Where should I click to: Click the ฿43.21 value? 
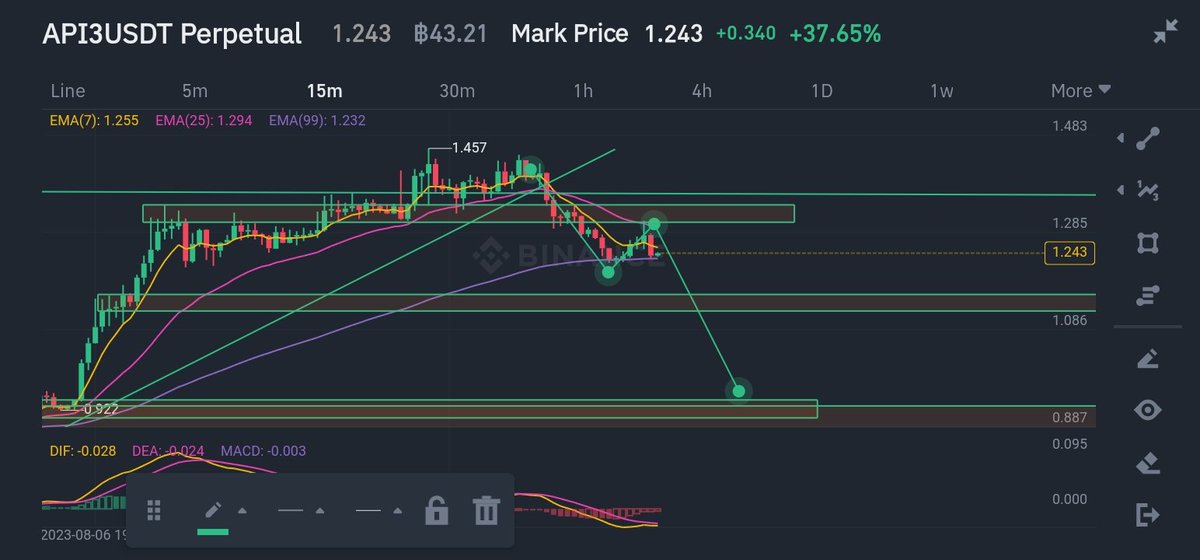[450, 34]
